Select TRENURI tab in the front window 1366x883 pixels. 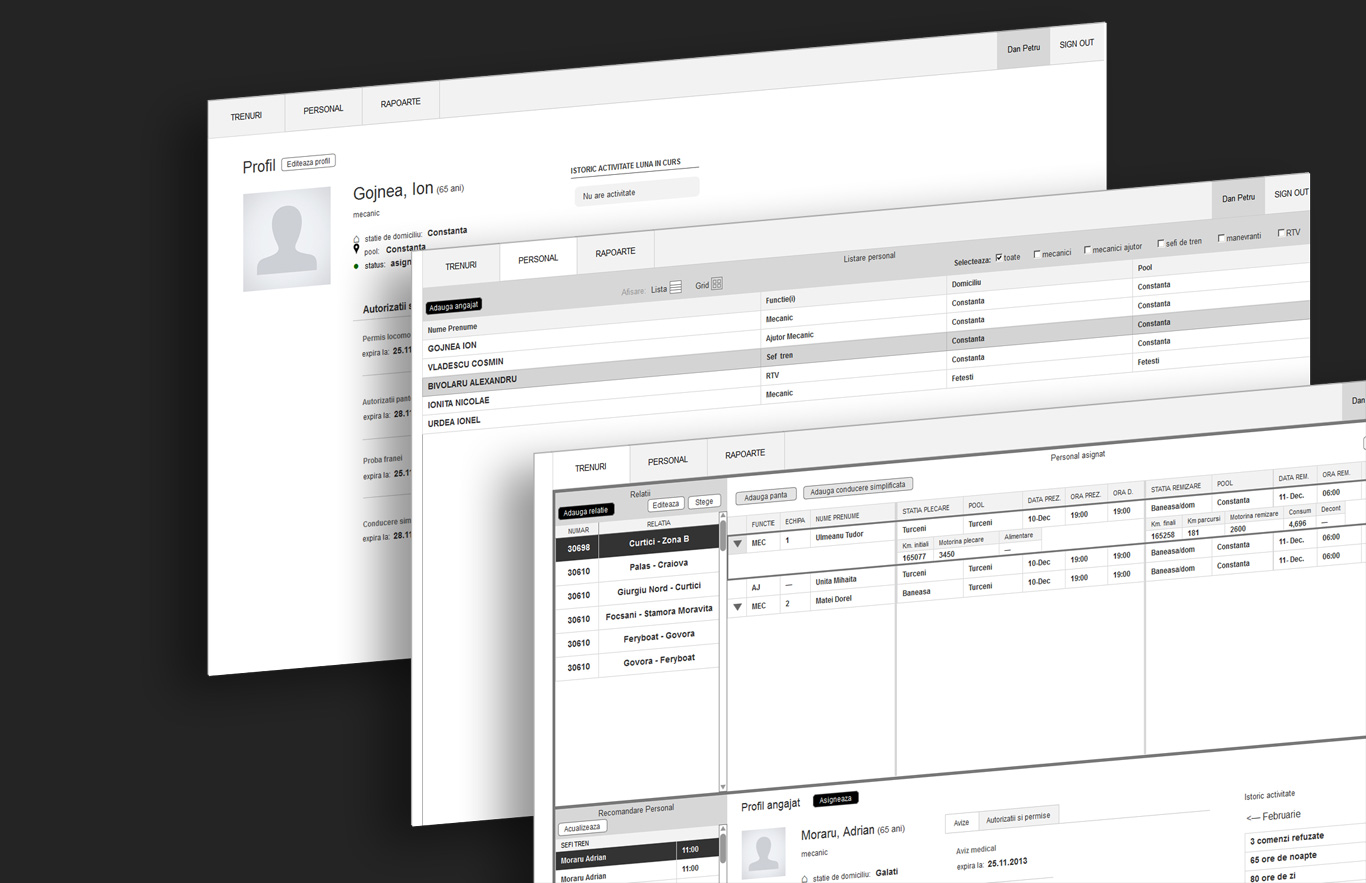coord(591,467)
